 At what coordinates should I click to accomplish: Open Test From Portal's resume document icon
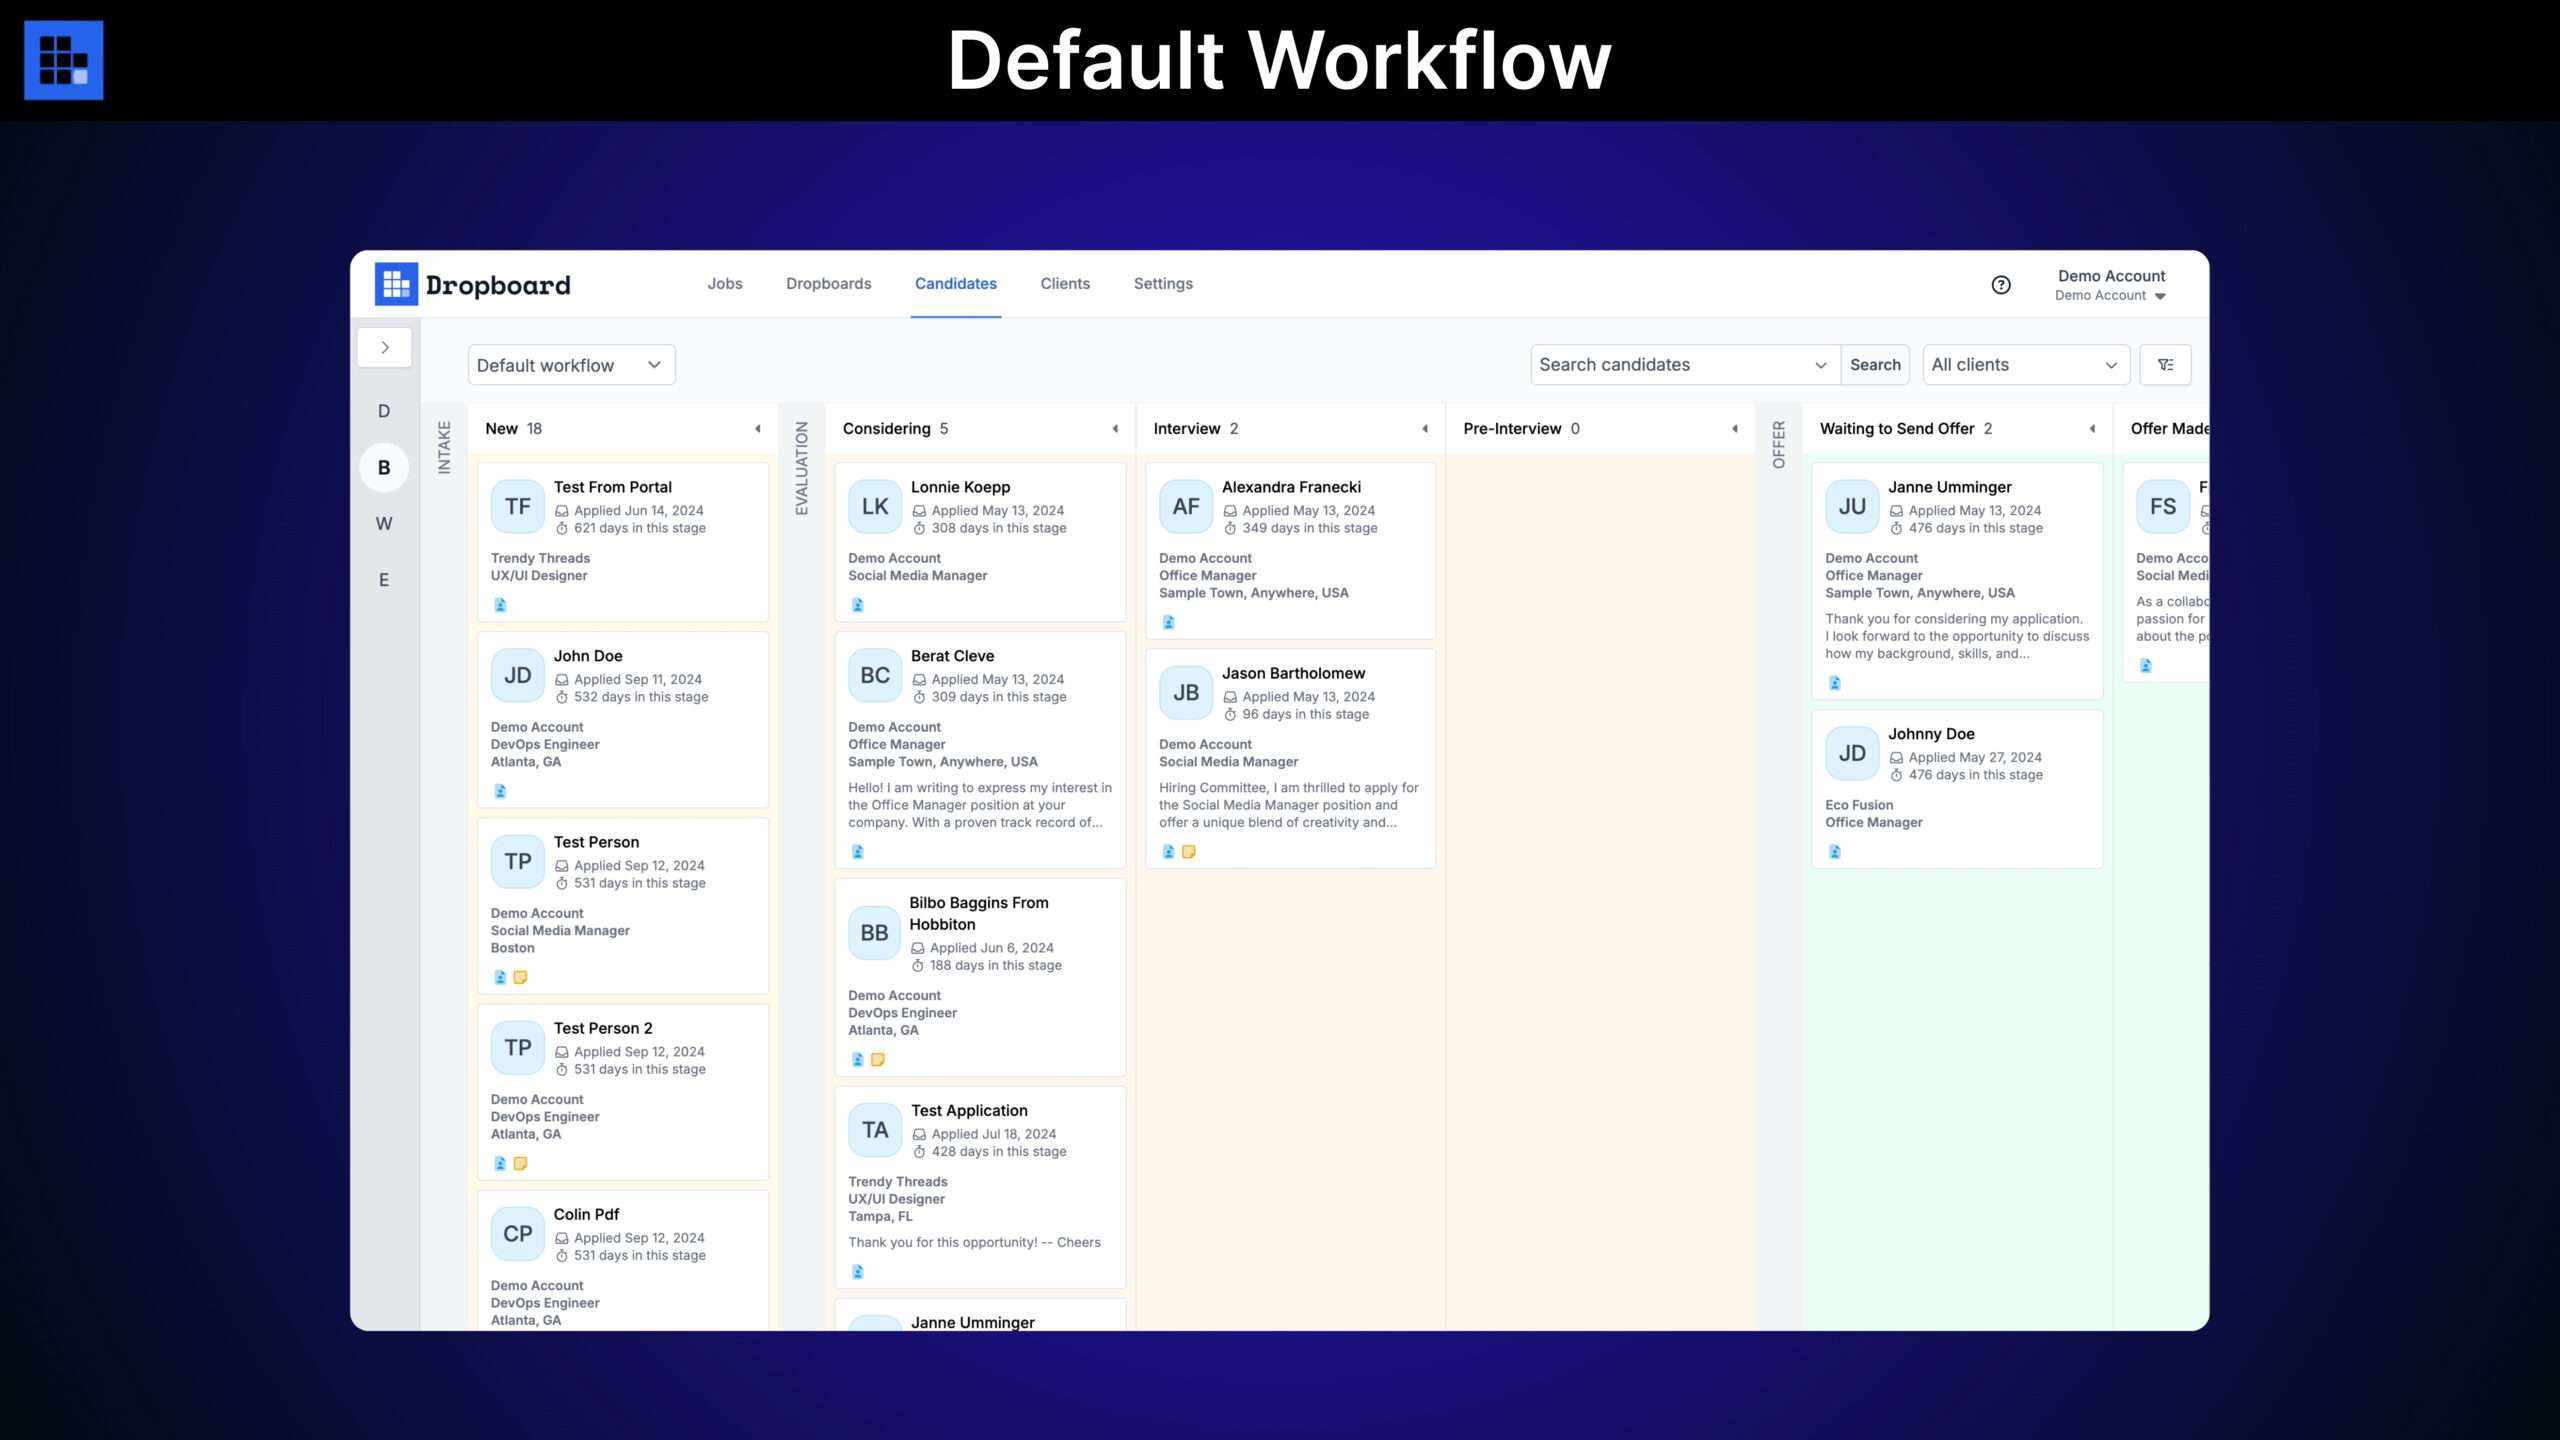(x=500, y=605)
